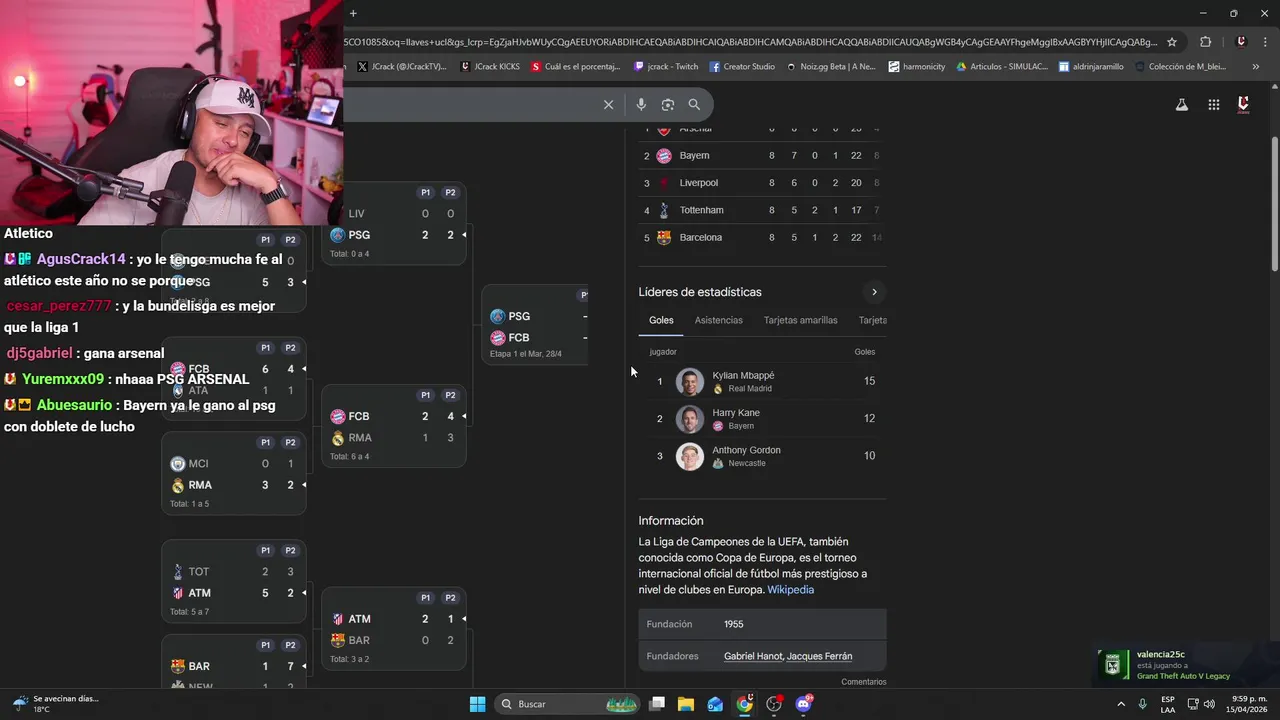Switch to the Goles tab
The image size is (1280, 720).
tap(661, 320)
